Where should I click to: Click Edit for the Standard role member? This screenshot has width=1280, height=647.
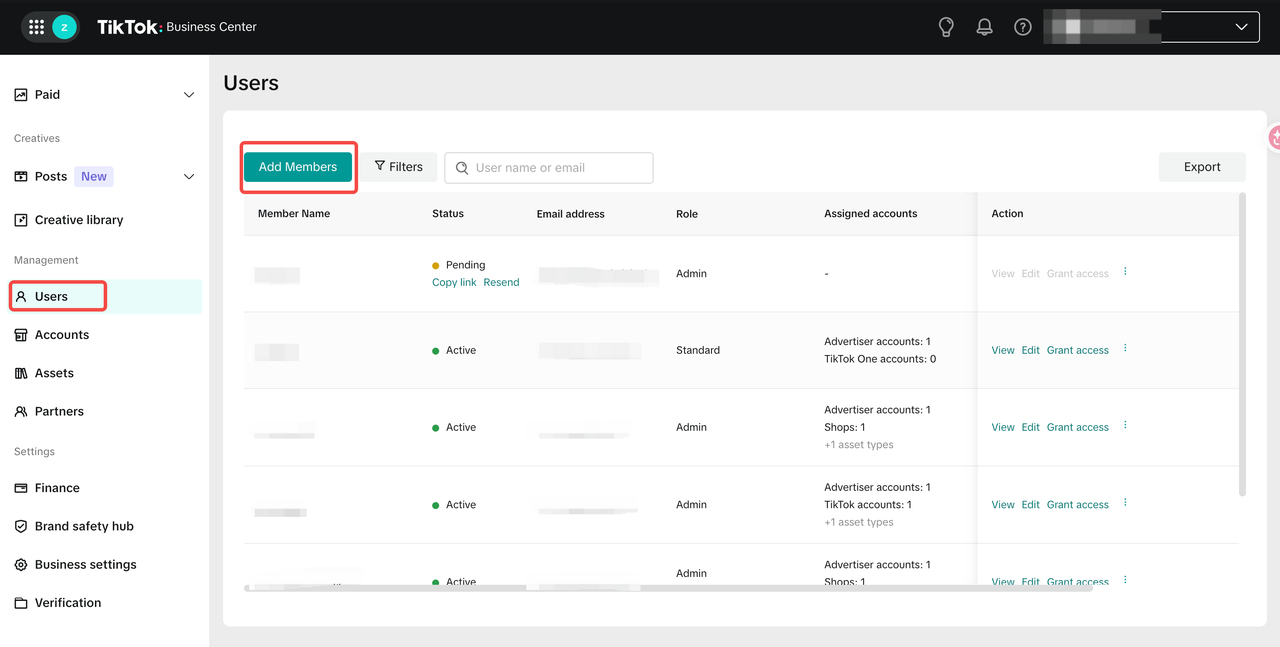[x=1031, y=350]
